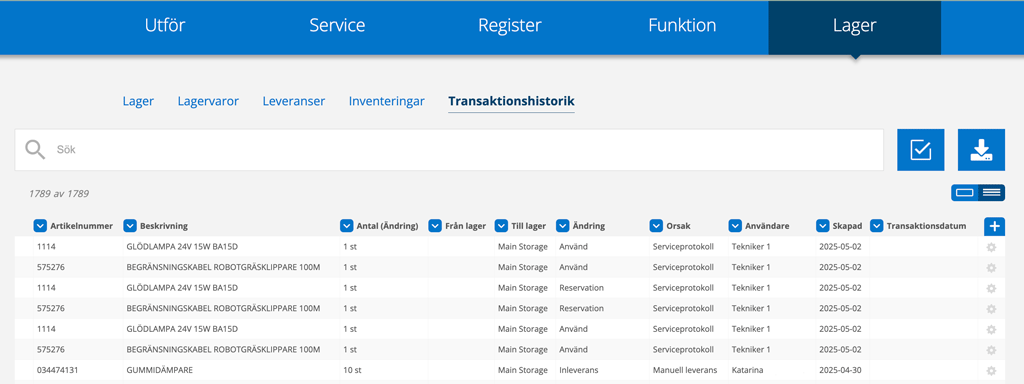Switch to card view layout
The height and width of the screenshot is (384, 1024).
[965, 192]
